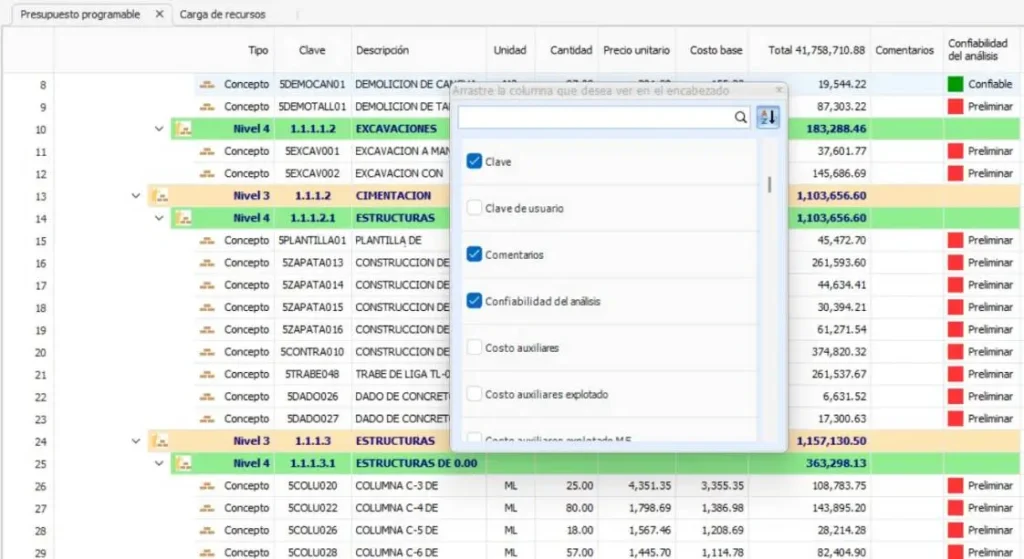Click the Precio unitario column header
Screen dimensions: 1024x559
(x=637, y=50)
